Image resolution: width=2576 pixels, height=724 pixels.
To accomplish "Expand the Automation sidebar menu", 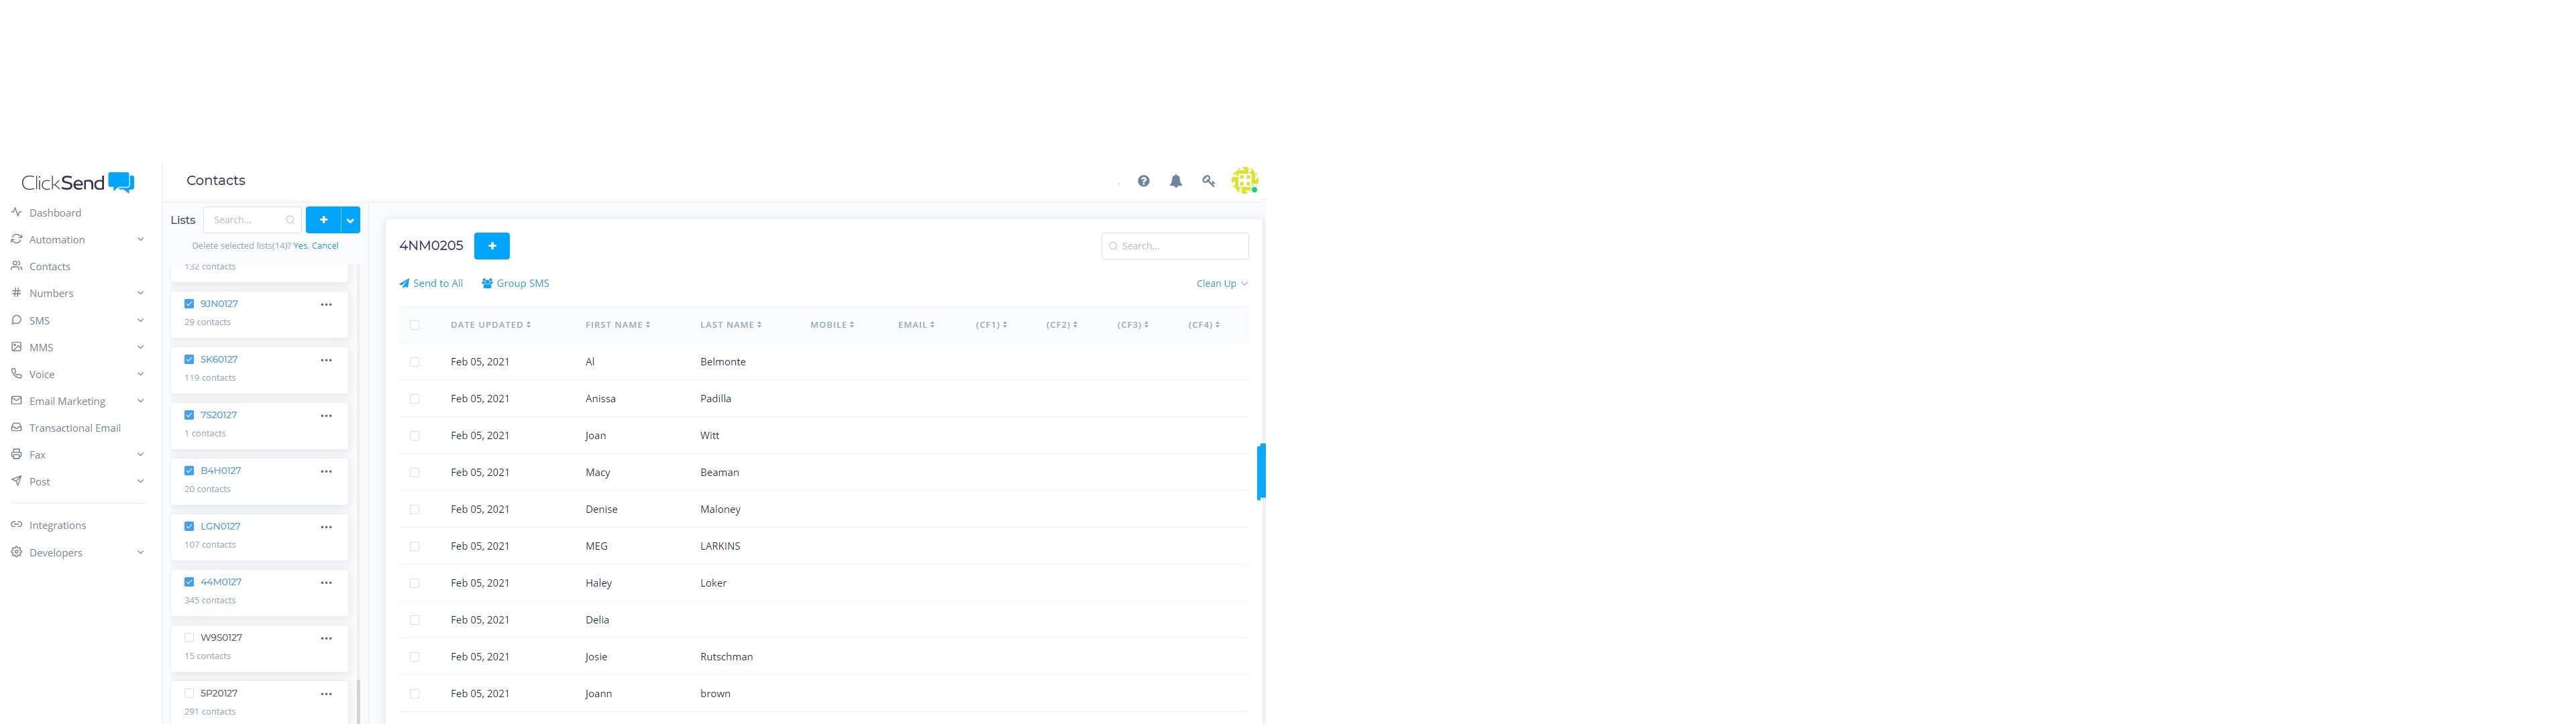I will click(78, 240).
